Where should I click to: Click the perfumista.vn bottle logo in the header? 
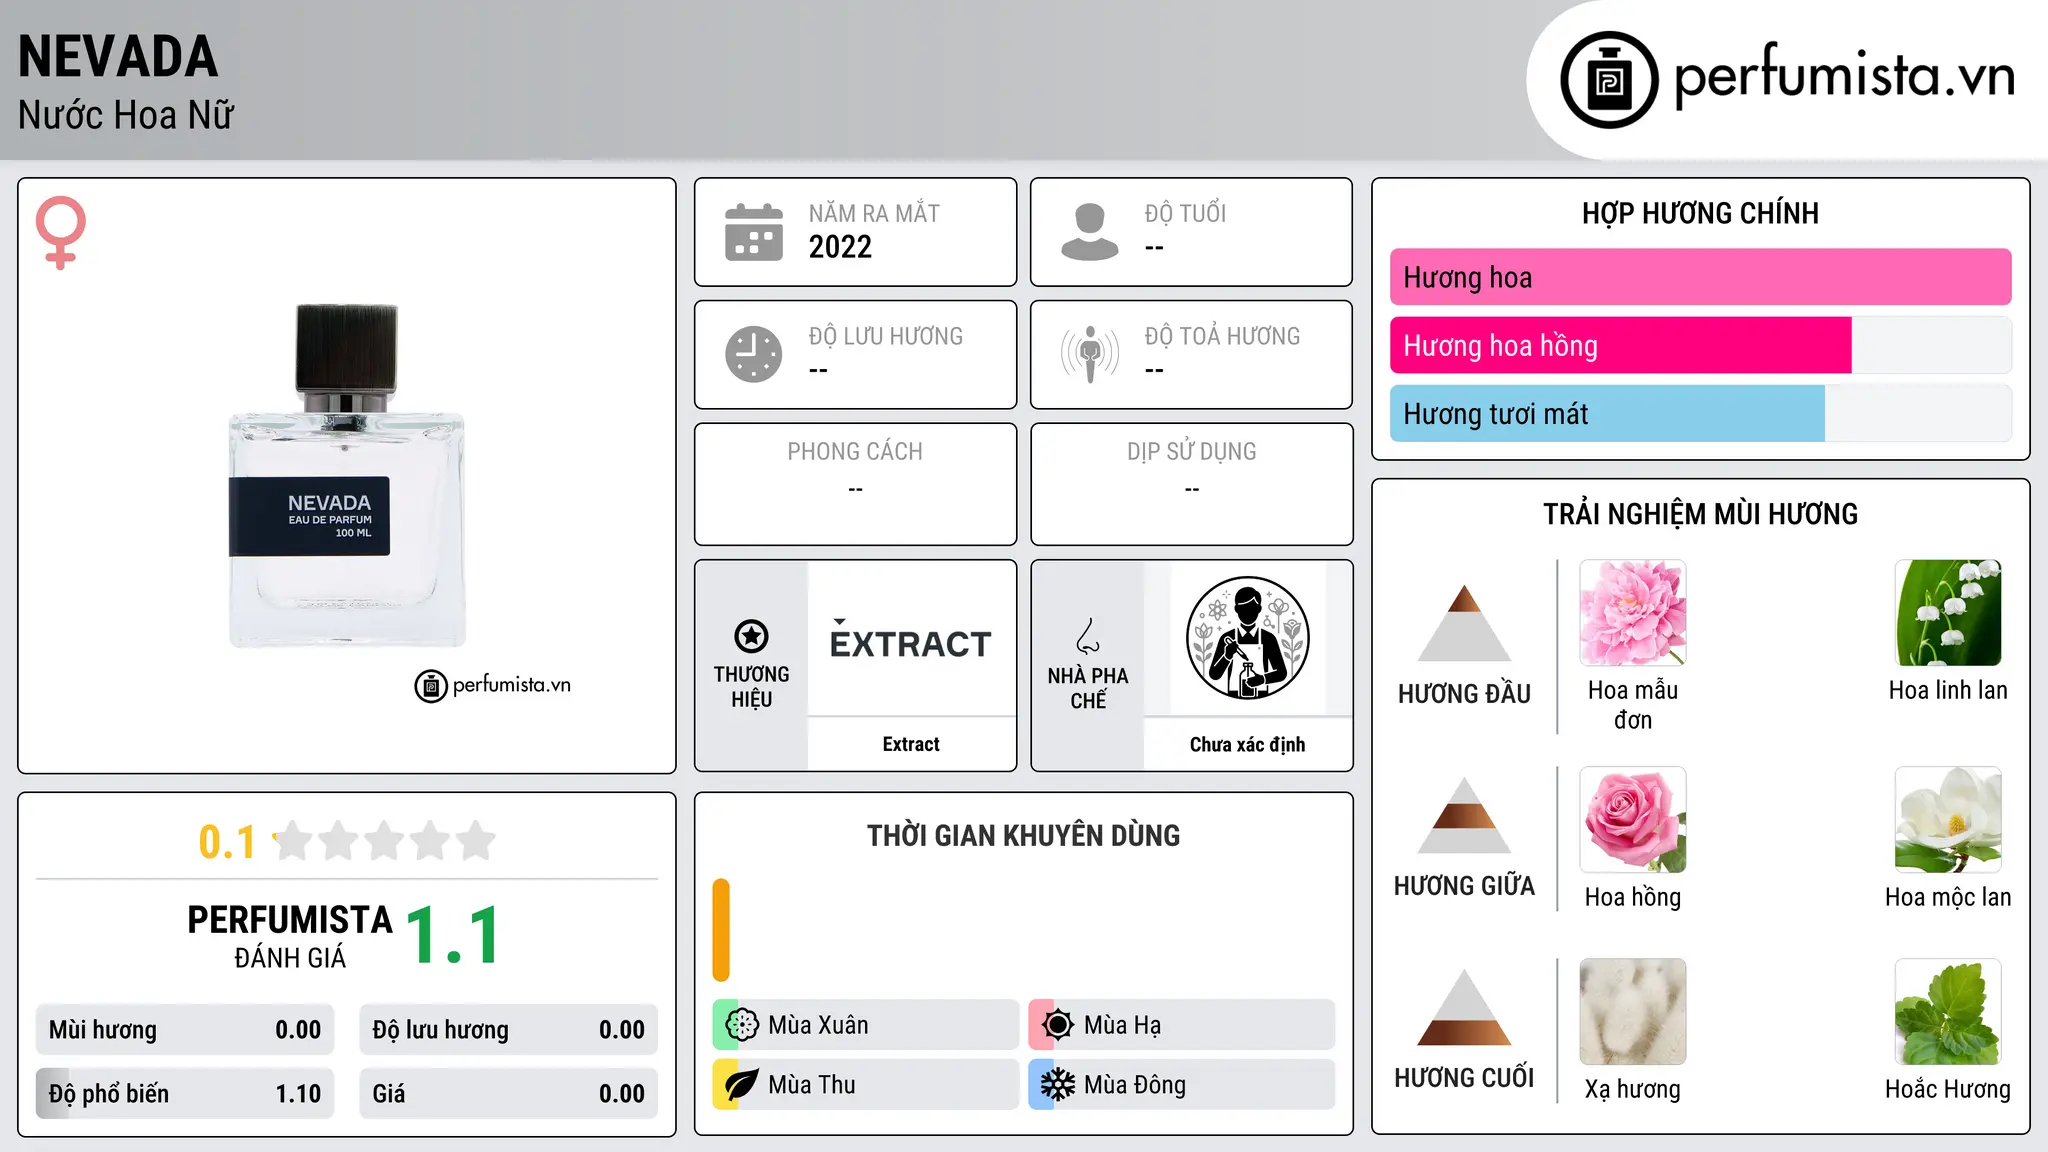[1609, 80]
